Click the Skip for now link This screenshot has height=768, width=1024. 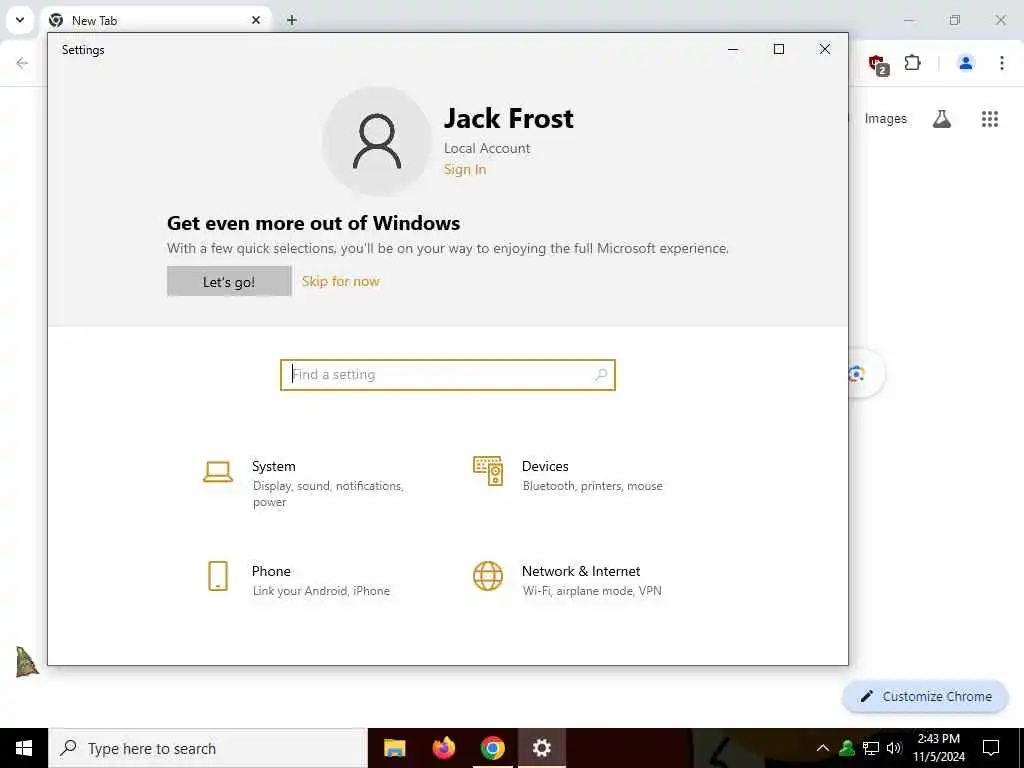point(340,281)
